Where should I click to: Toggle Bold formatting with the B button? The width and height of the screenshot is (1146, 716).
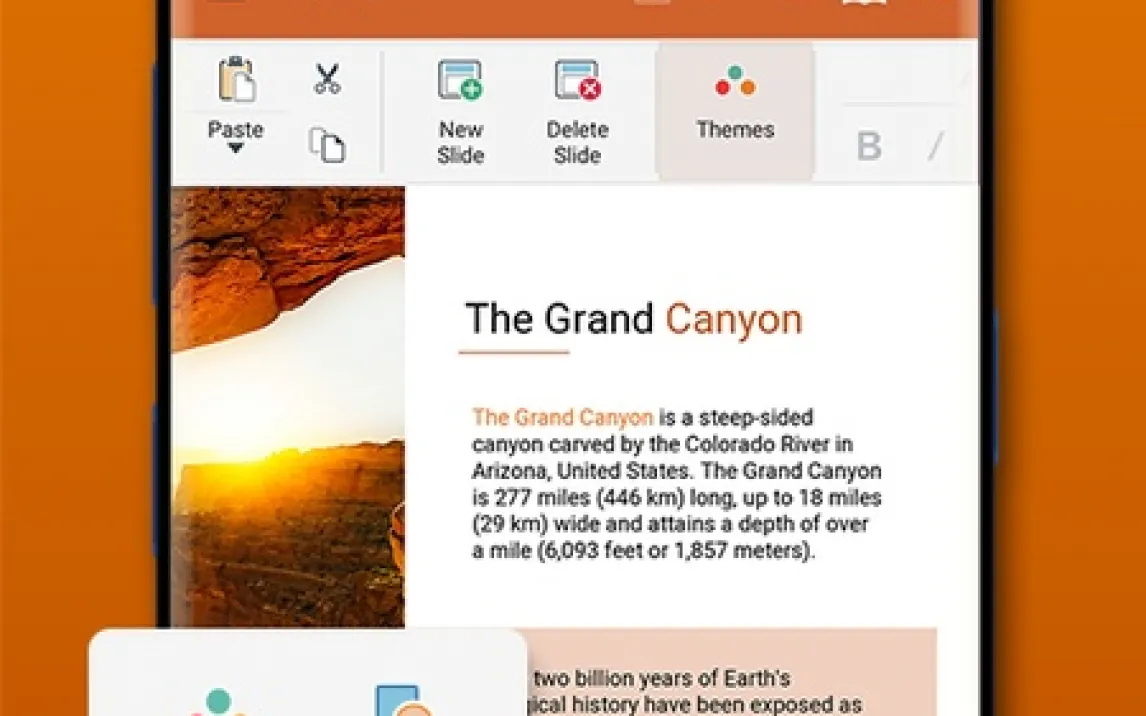[869, 147]
